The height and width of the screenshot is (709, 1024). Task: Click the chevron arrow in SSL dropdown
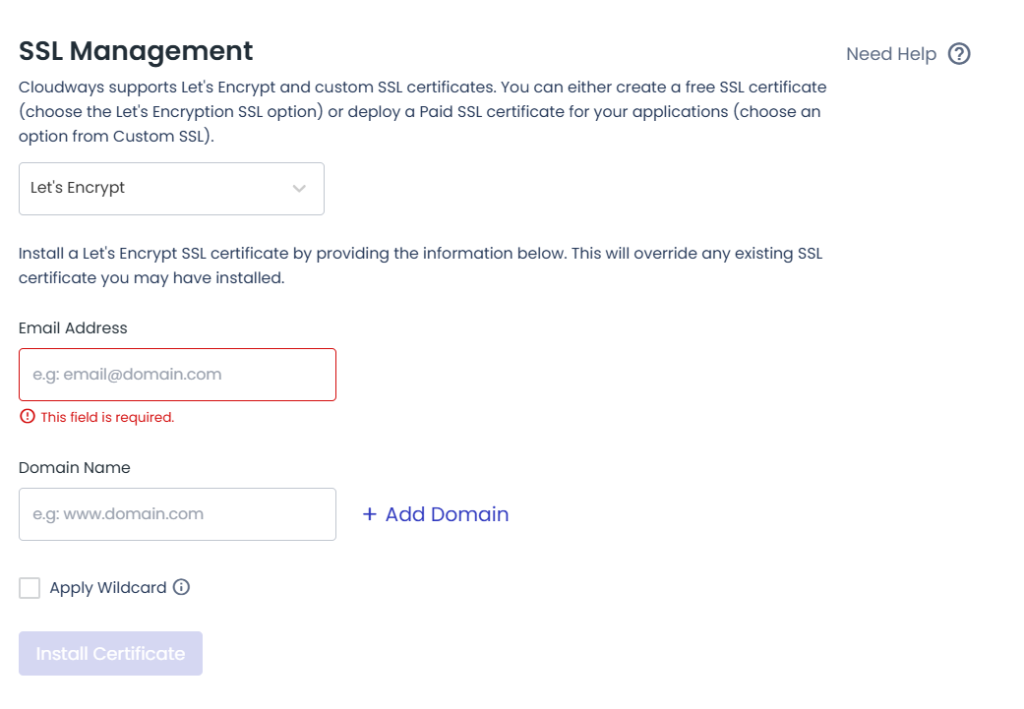tap(299, 188)
